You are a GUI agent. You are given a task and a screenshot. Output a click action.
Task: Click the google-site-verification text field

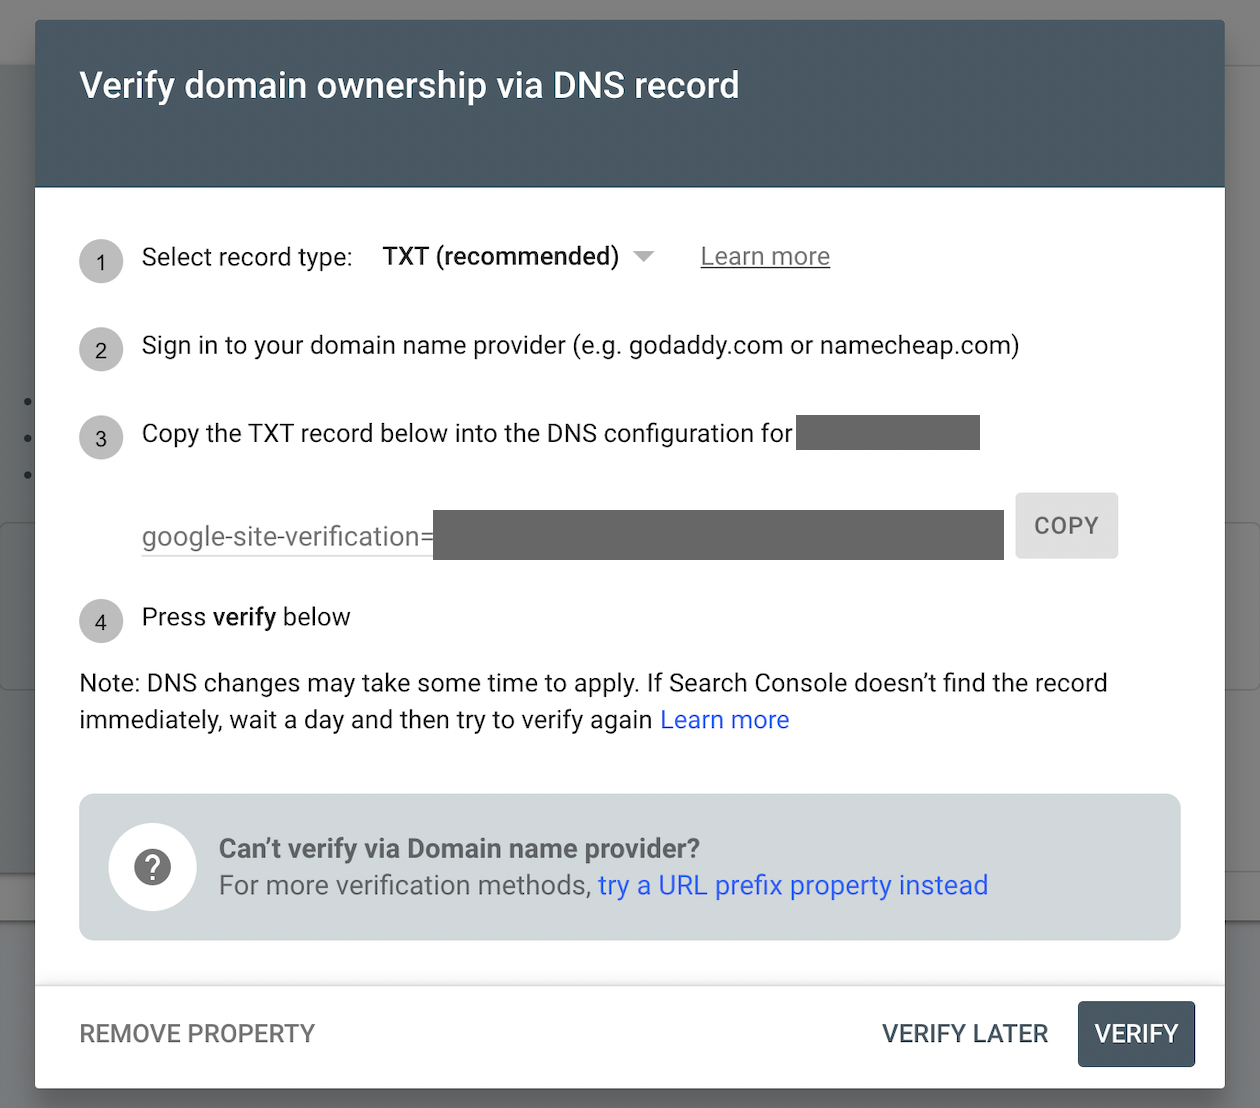tap(572, 536)
